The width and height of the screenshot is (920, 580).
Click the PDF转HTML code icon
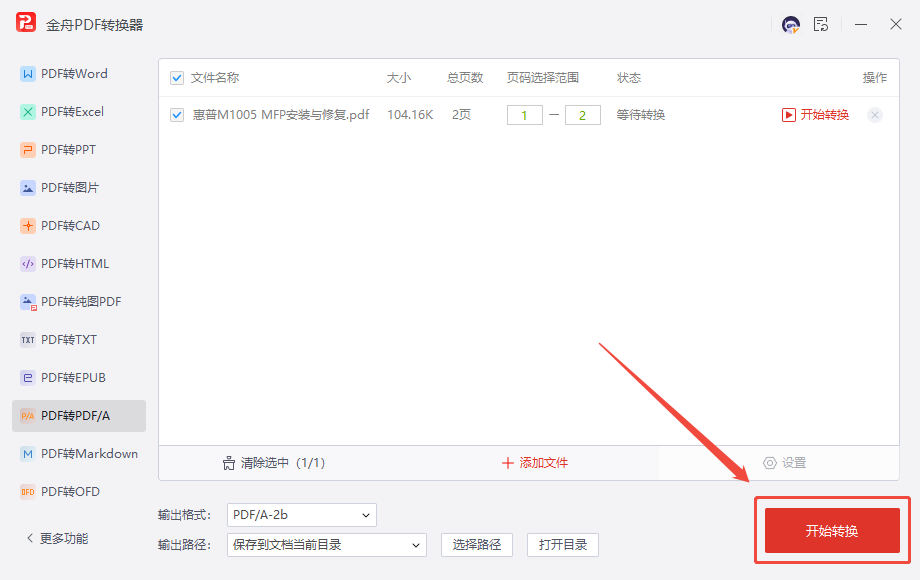pyautogui.click(x=28, y=264)
